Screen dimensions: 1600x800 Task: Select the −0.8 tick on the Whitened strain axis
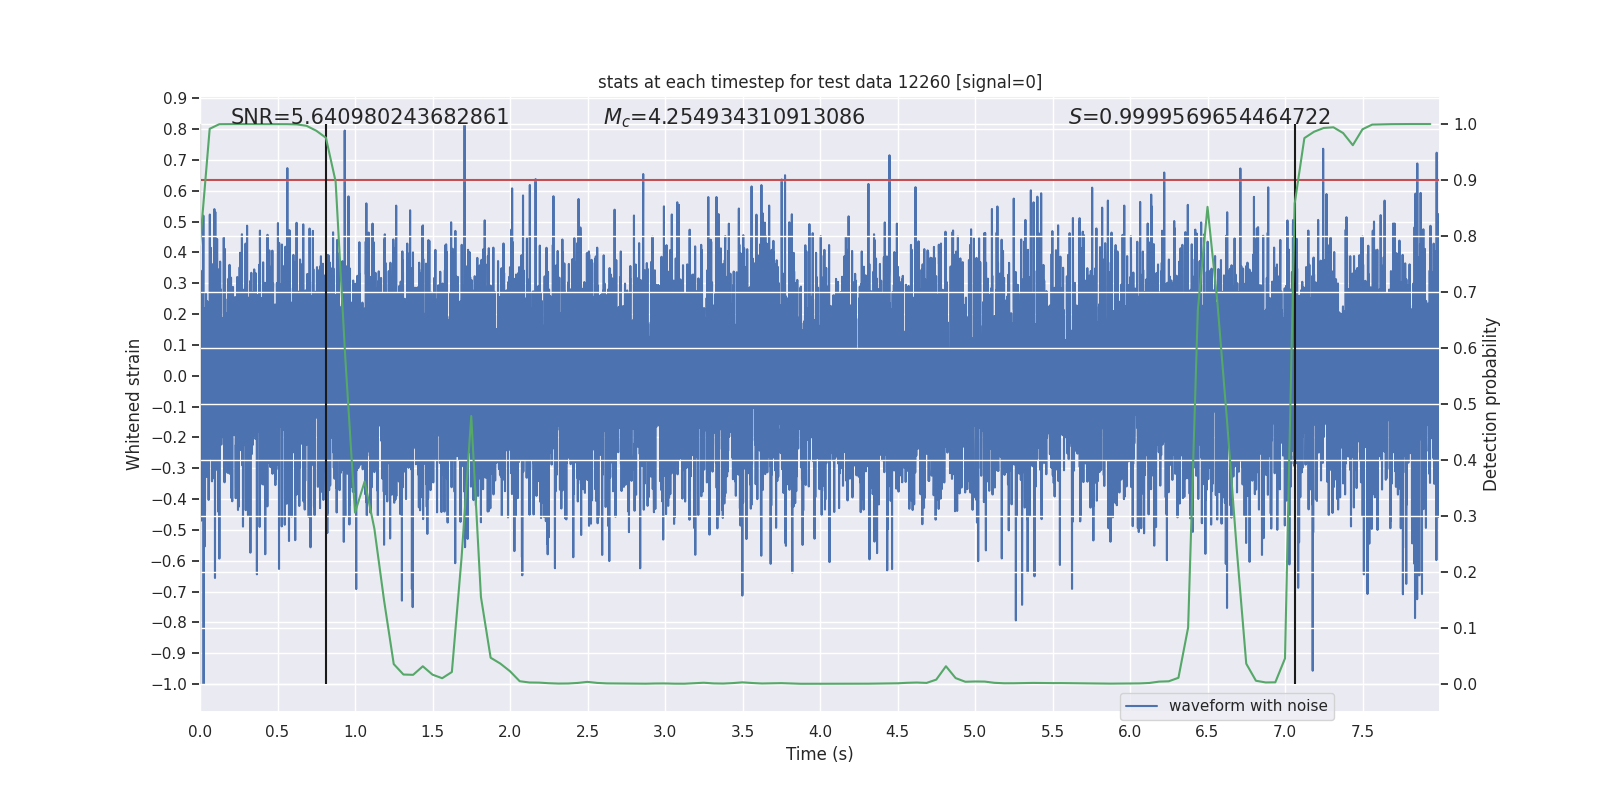pyautogui.click(x=169, y=622)
